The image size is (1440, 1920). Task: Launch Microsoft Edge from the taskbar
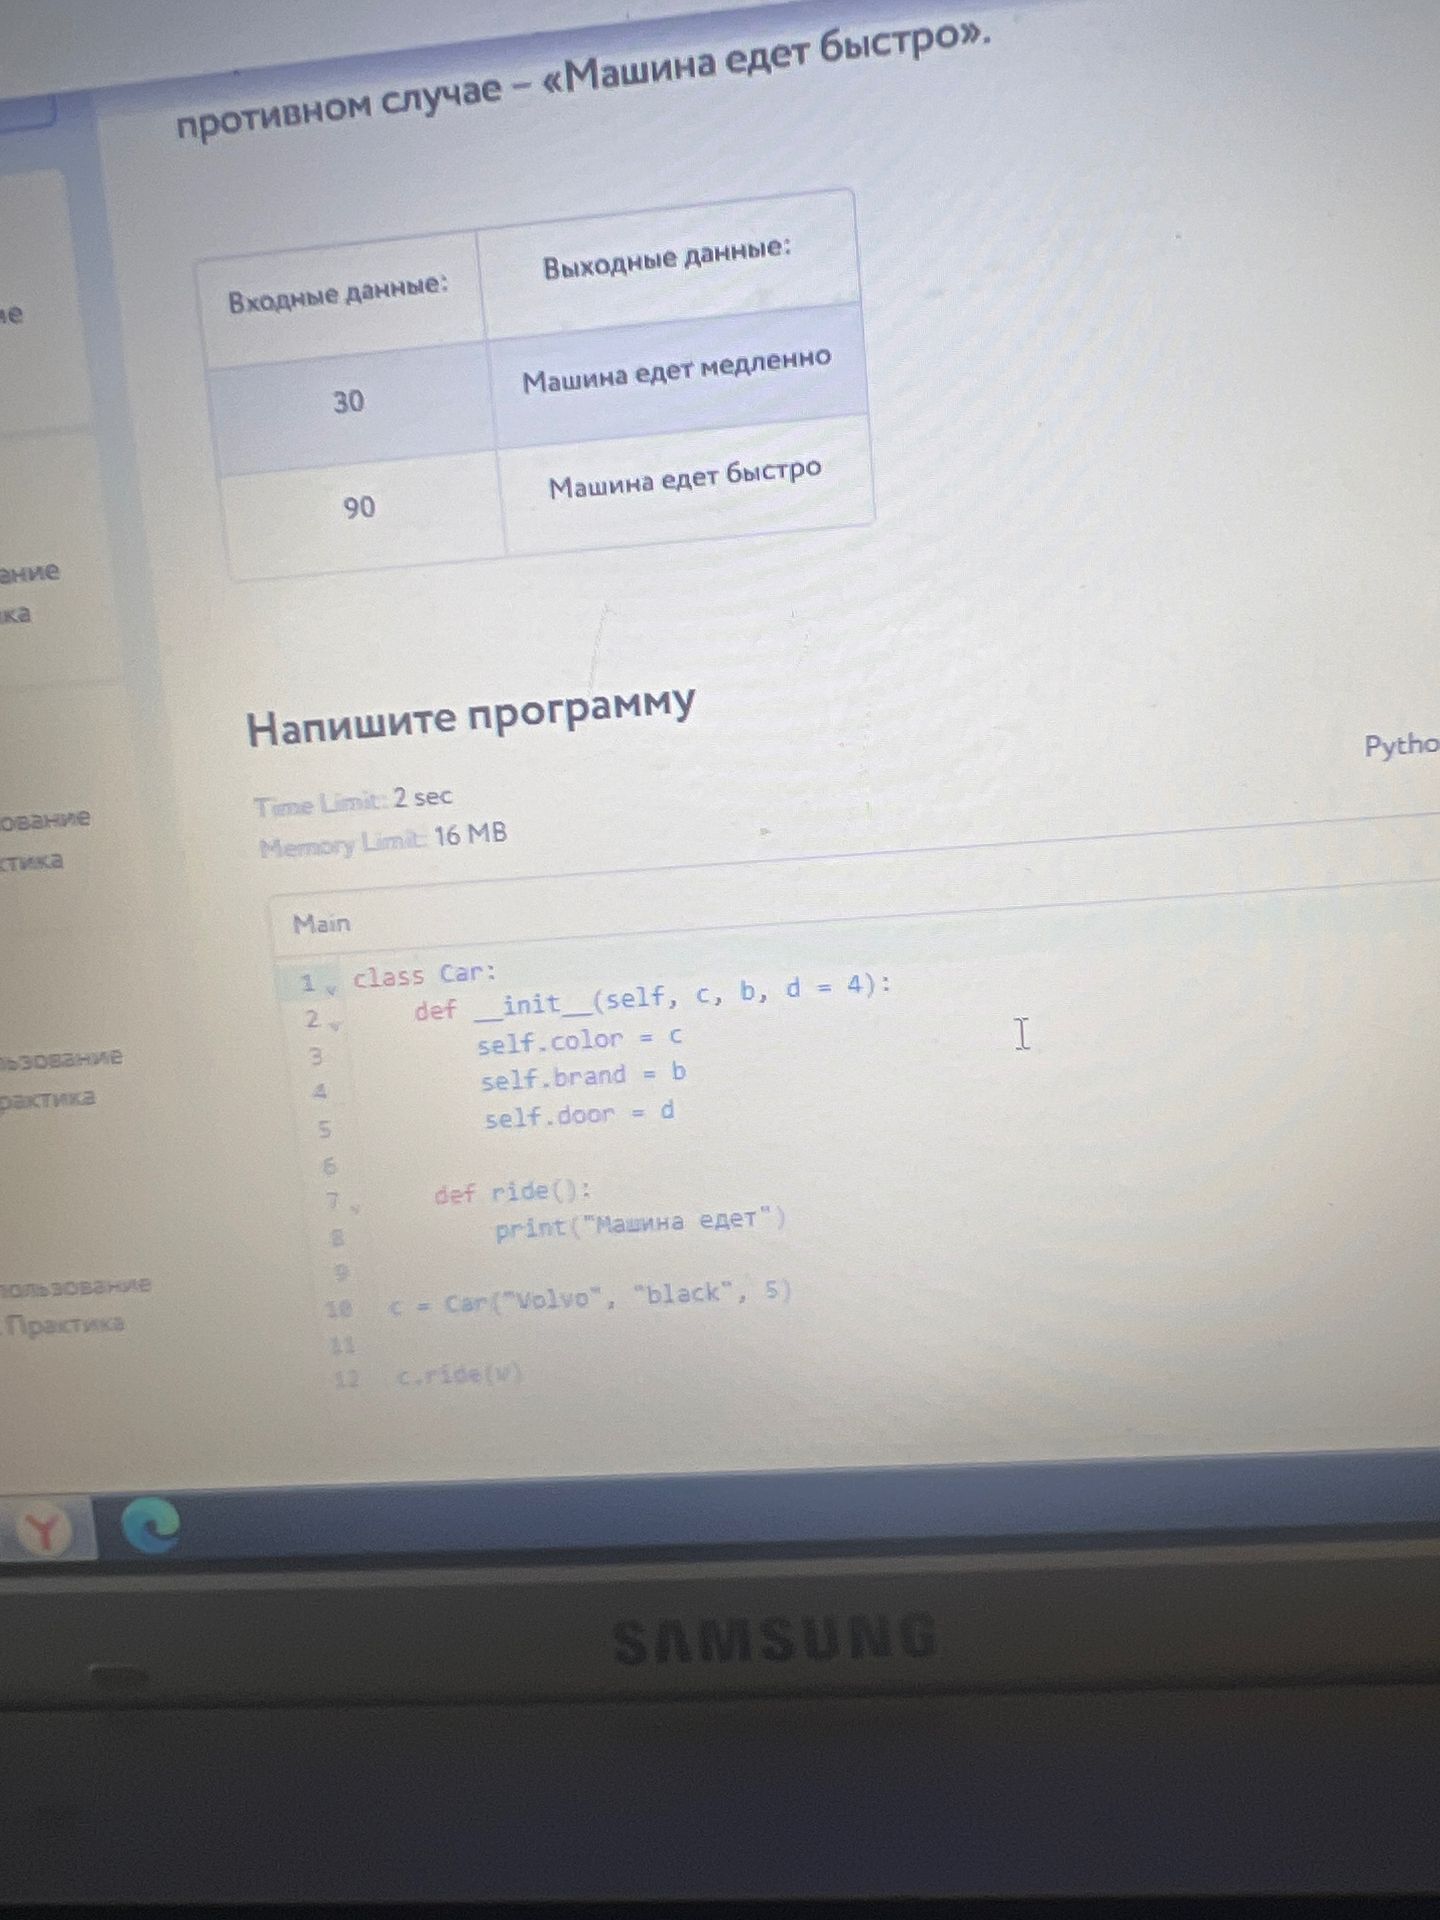[150, 1525]
